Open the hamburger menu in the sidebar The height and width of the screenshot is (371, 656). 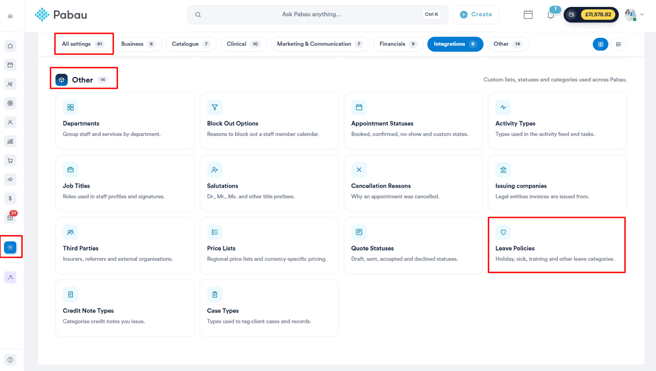10,16
